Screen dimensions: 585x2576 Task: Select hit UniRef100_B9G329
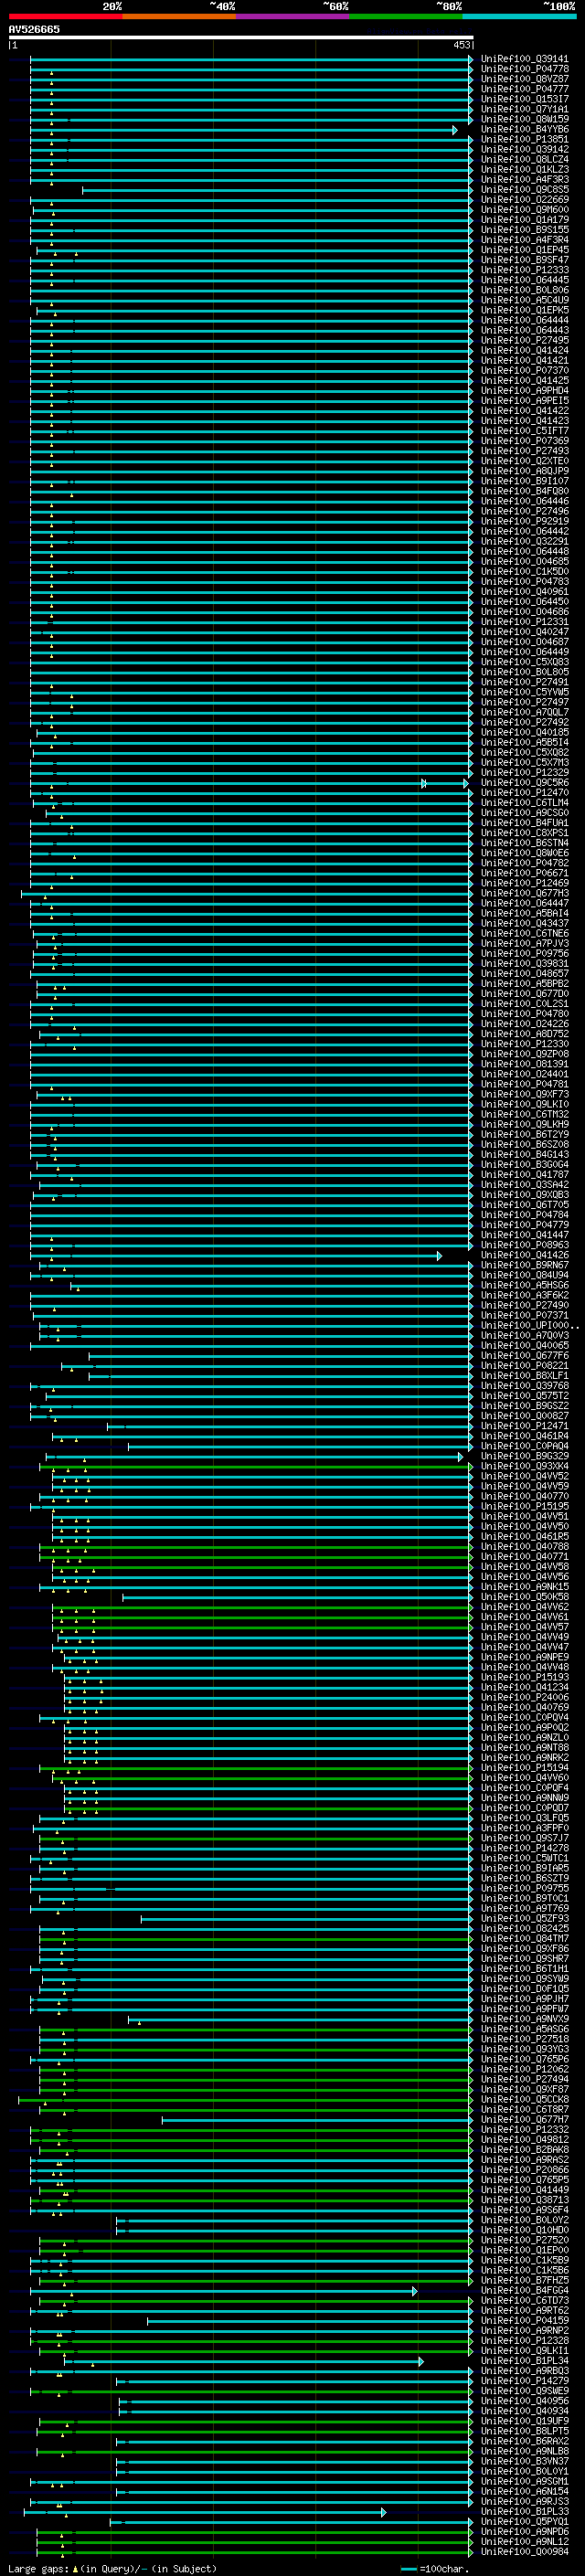pyautogui.click(x=525, y=1456)
